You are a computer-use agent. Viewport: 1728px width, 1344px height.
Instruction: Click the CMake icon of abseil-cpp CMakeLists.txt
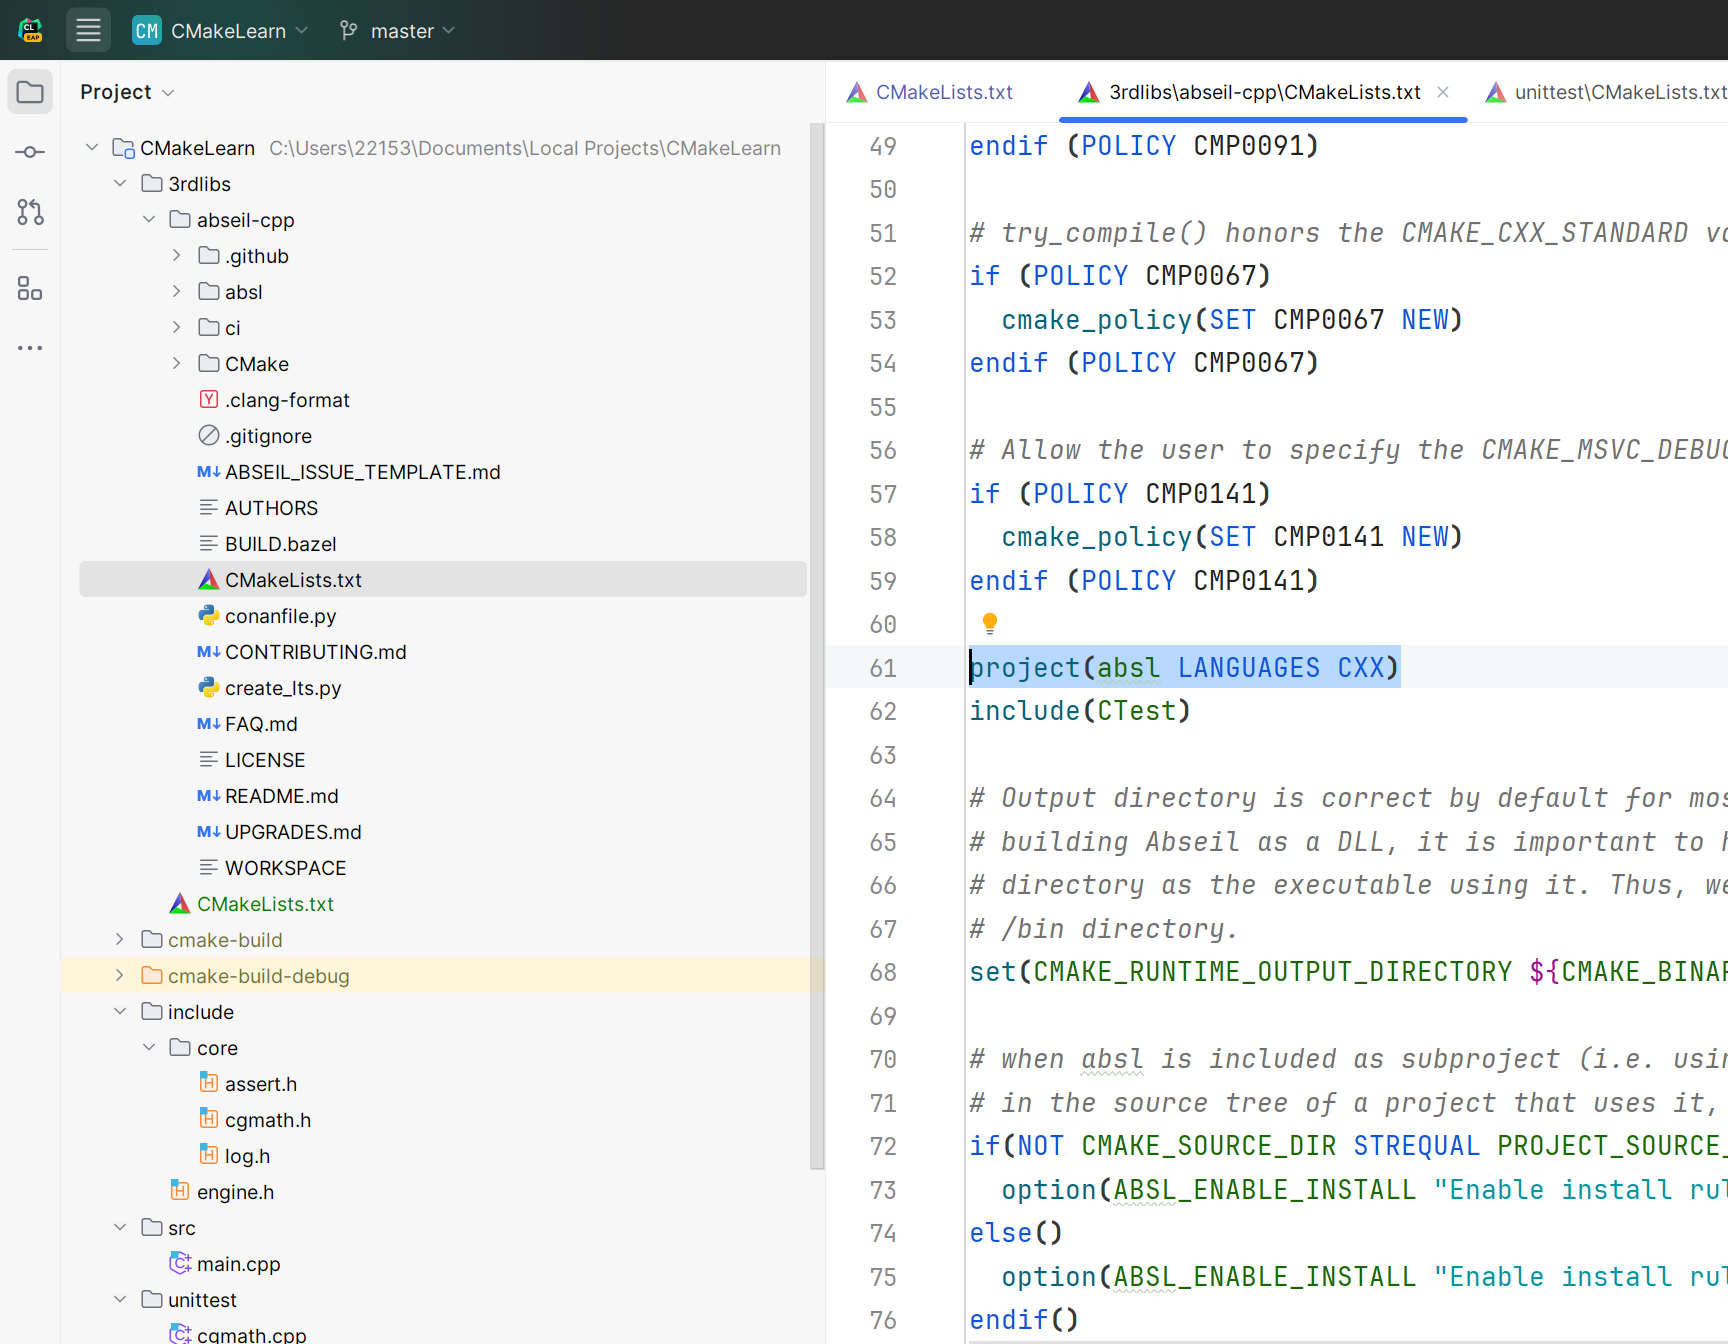coord(208,580)
